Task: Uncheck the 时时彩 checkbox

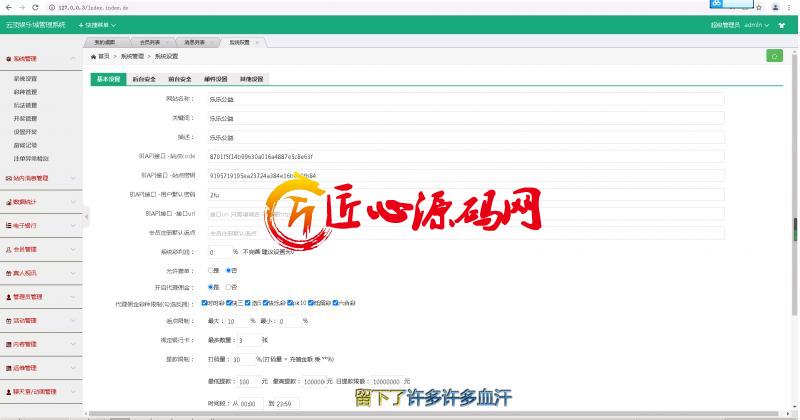Action: [x=204, y=303]
